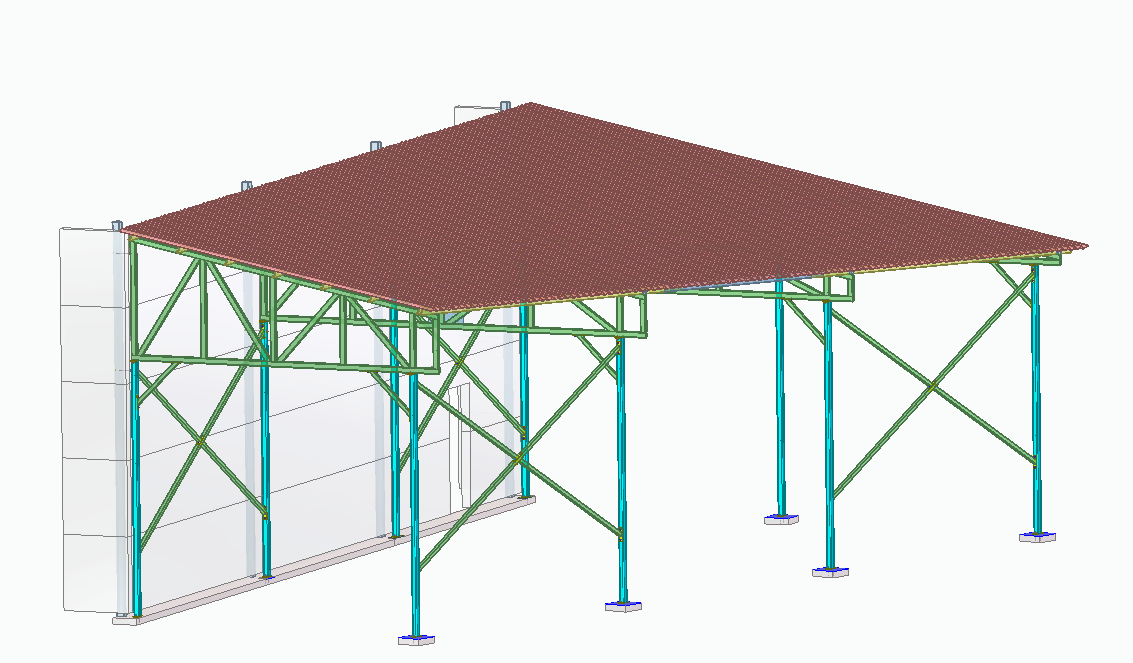Click the third lifting lug from the left
The image size is (1133, 663).
(376, 147)
